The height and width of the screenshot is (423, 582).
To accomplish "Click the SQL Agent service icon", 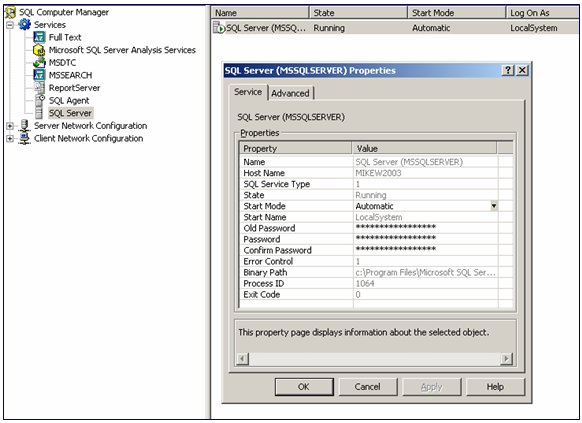I will coord(39,100).
